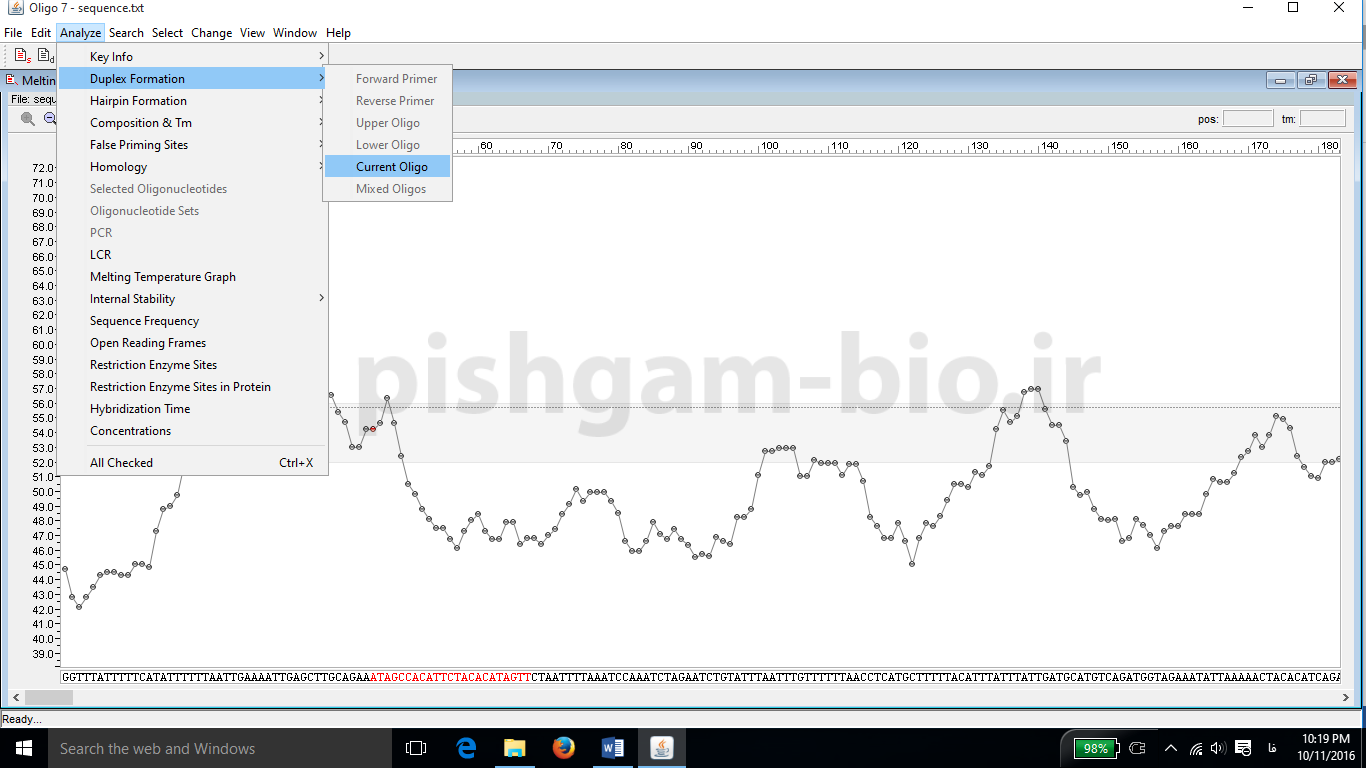Click the red 's' sequence document toolbar icon
This screenshot has height=768, width=1366.
(x=22, y=56)
